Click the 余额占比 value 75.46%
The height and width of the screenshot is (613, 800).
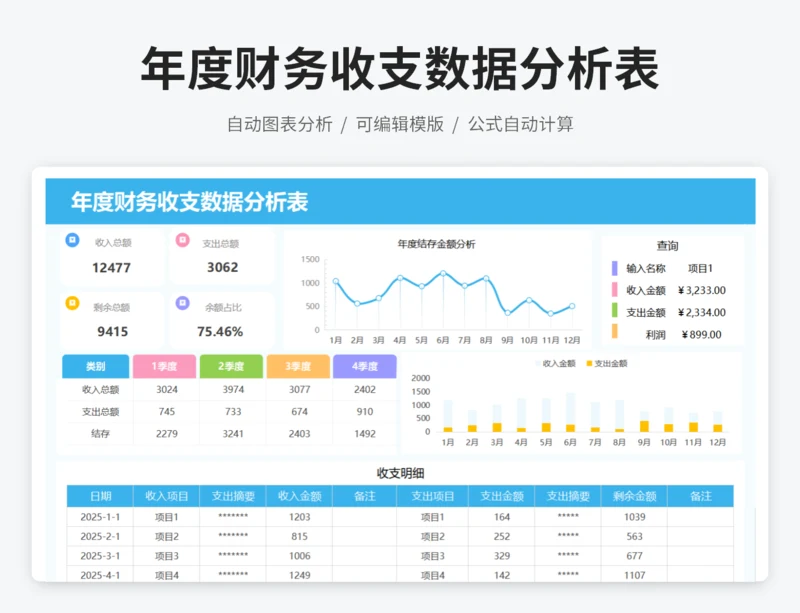coord(220,332)
